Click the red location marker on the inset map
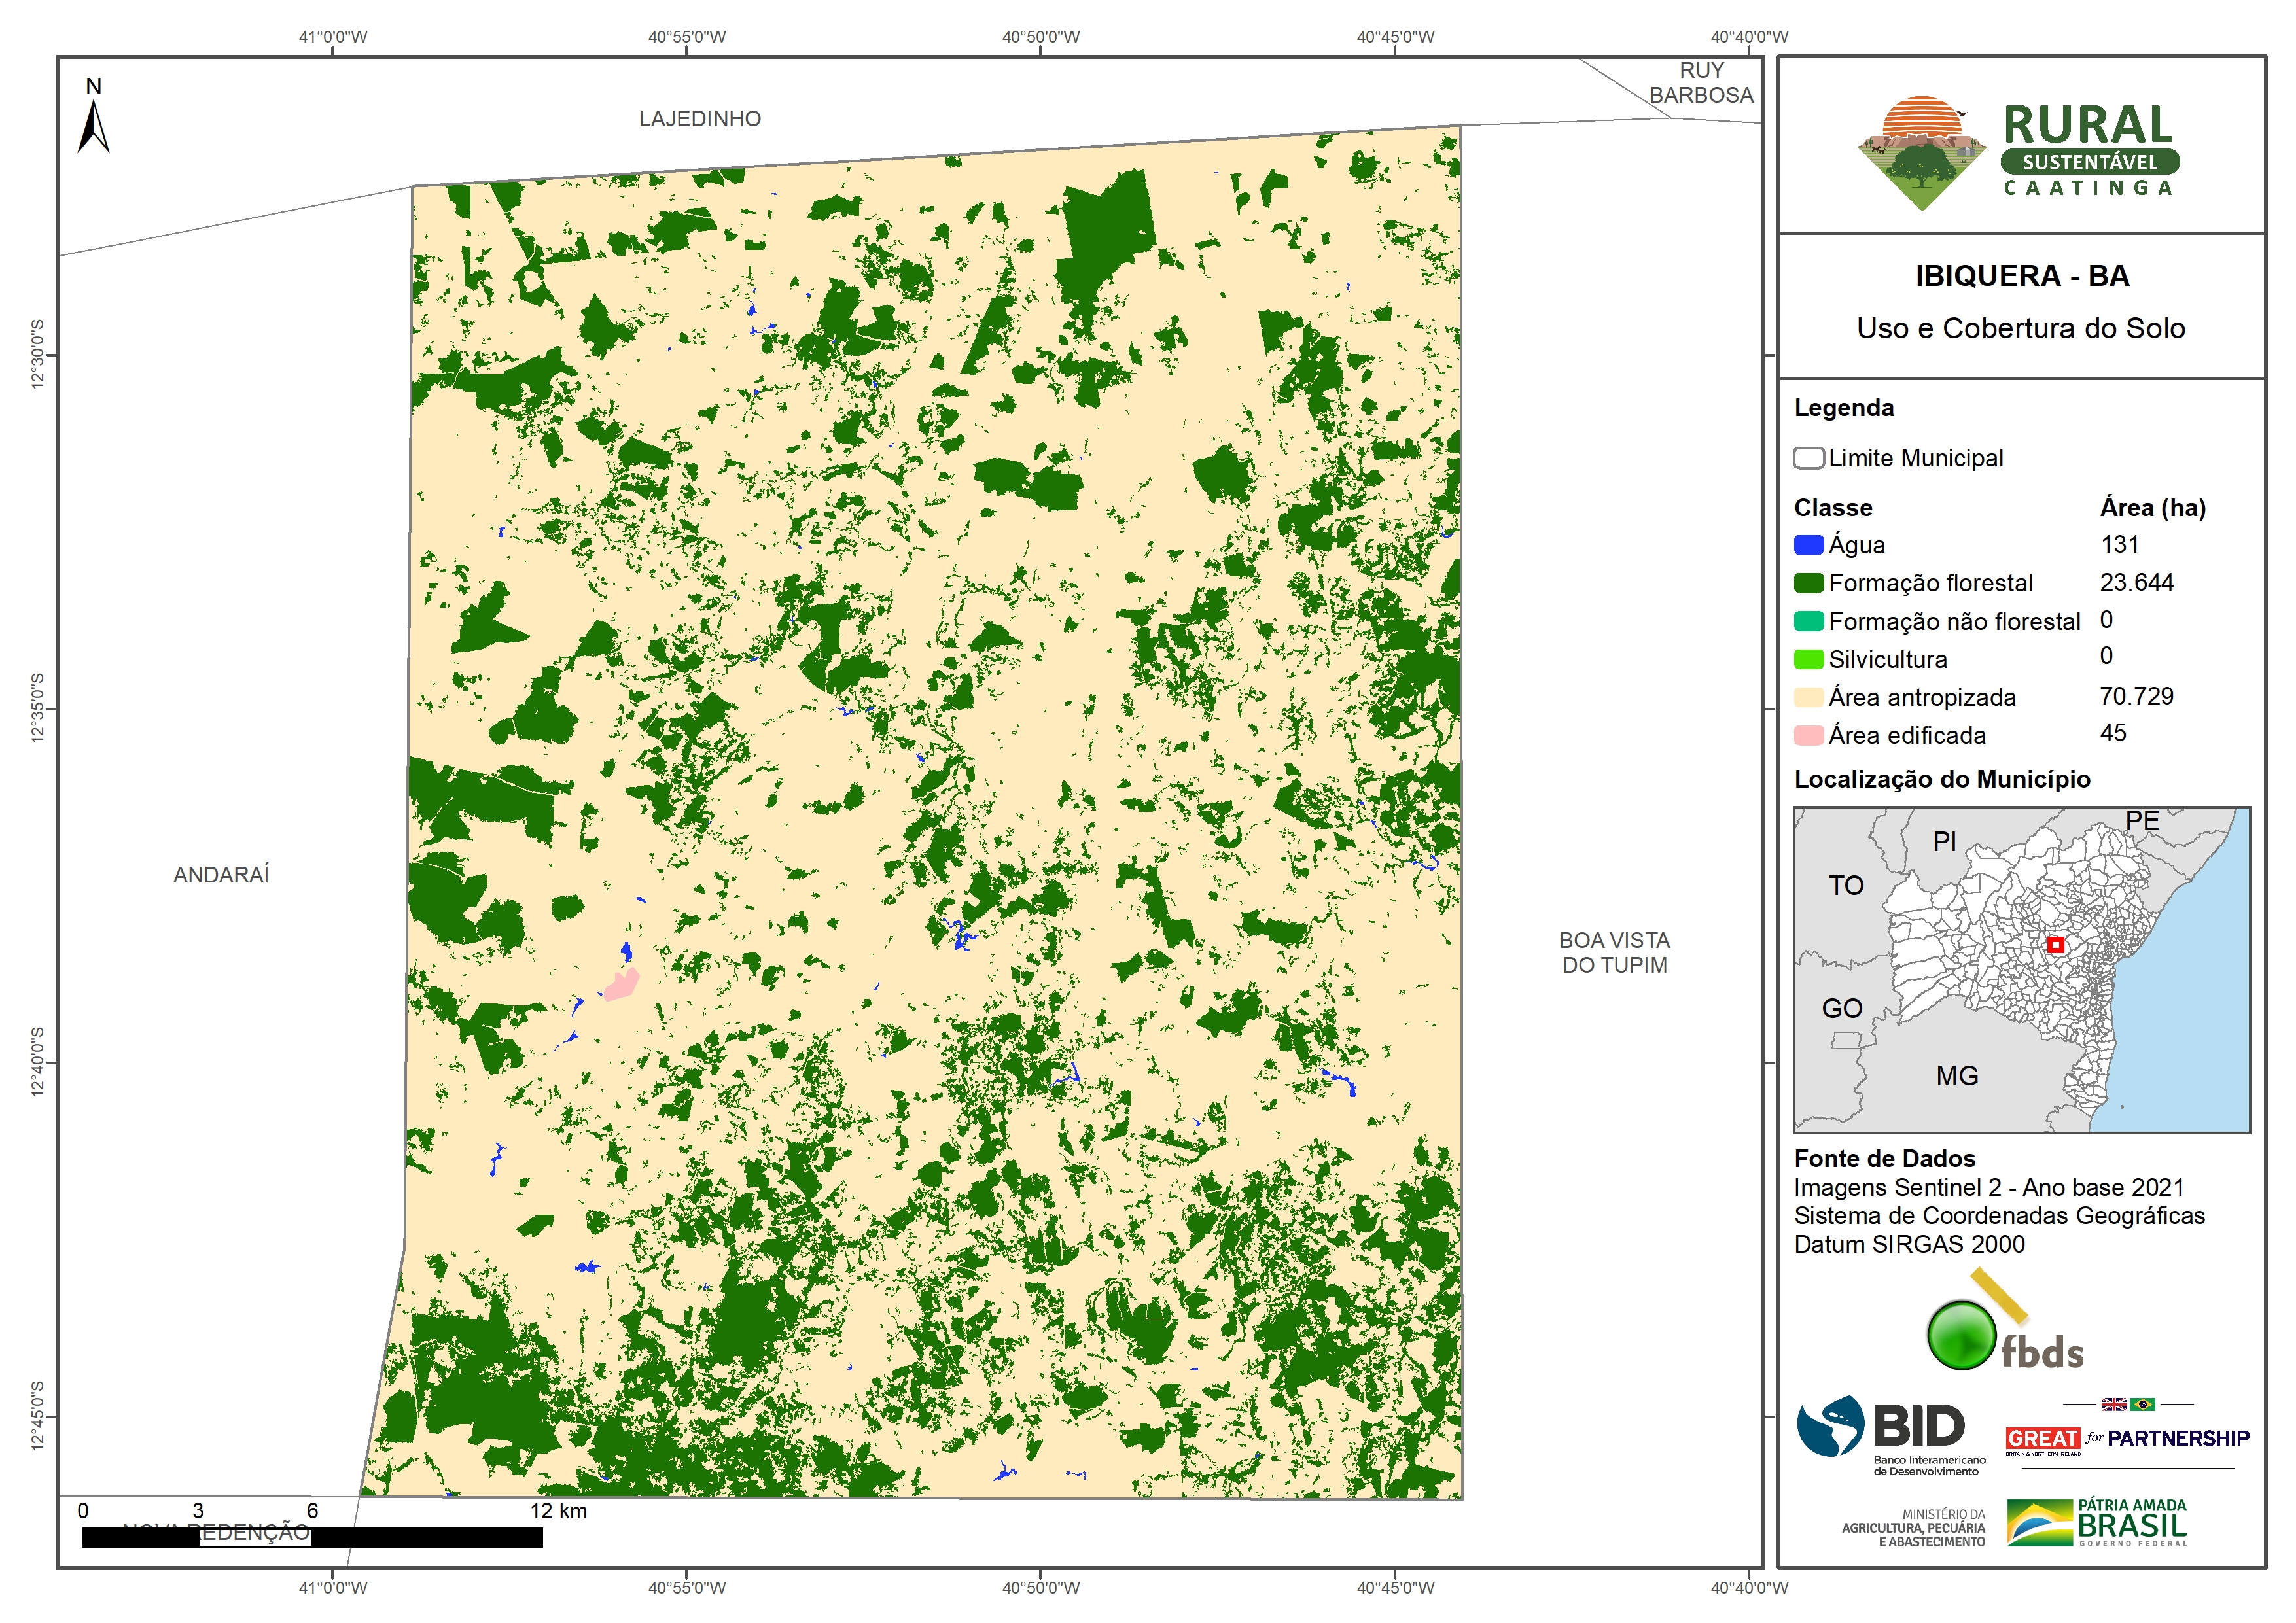2296x1623 pixels. tap(2055, 945)
